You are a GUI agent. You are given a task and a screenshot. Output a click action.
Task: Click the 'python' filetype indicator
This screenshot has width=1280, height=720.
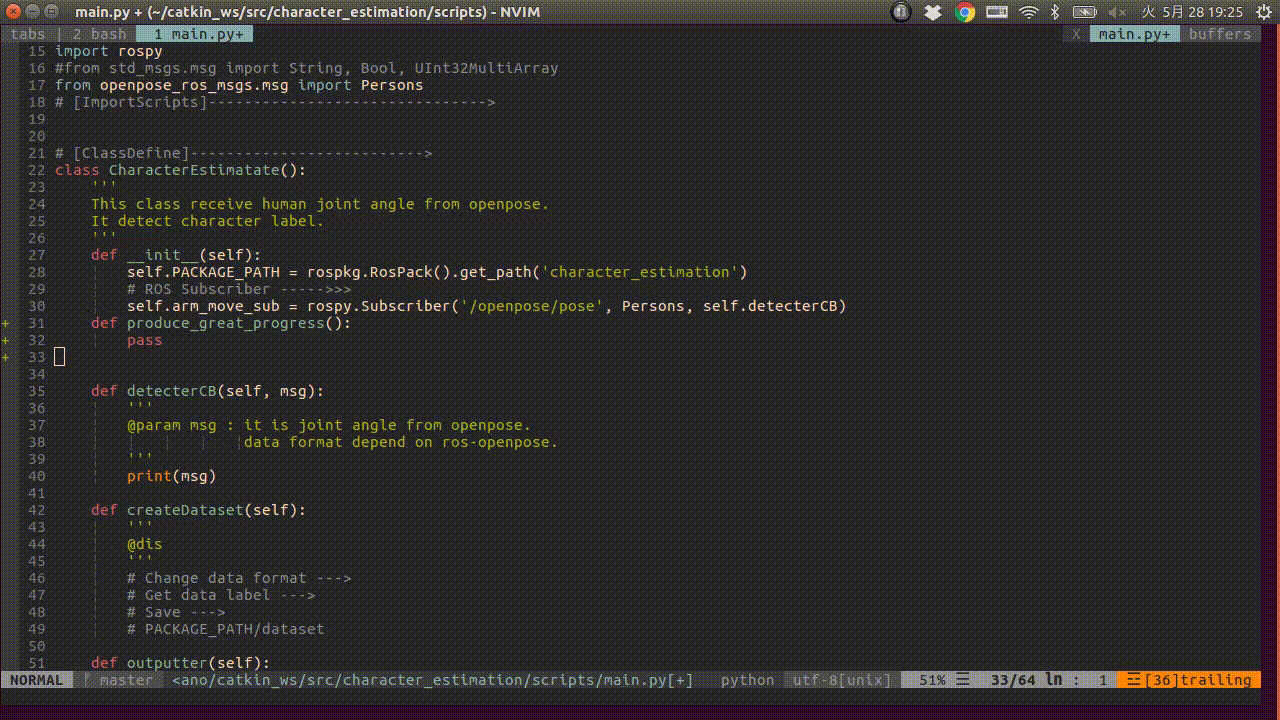(x=747, y=680)
